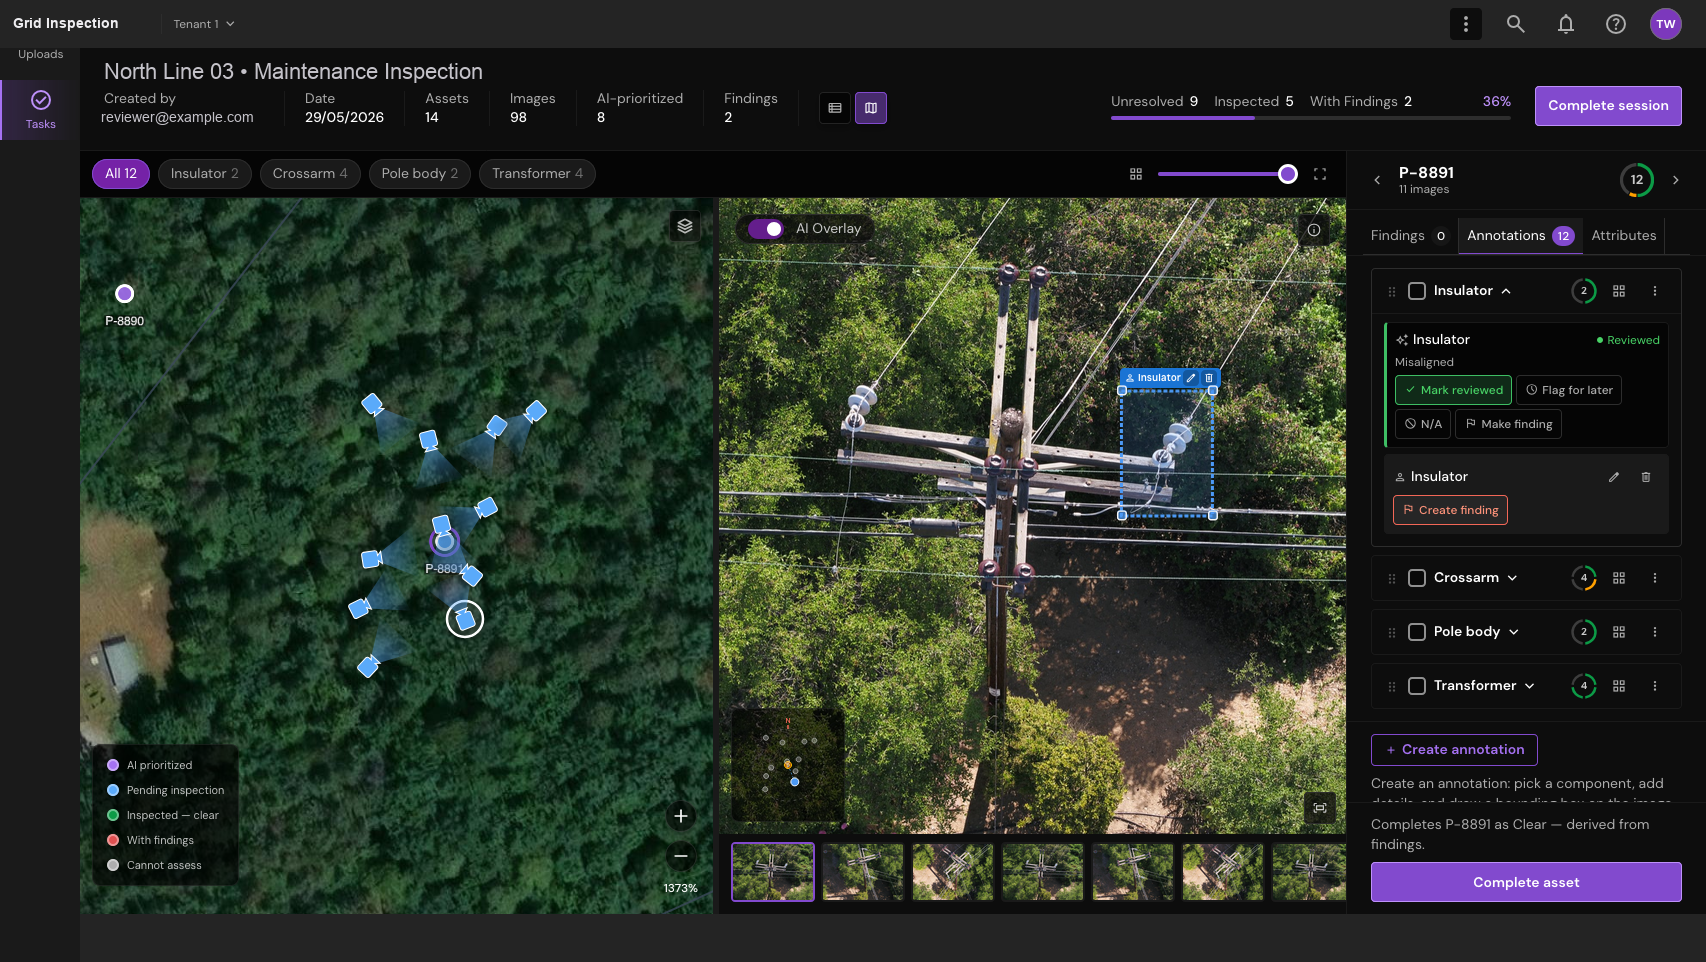
Task: Zoom in on the map
Action: click(681, 816)
